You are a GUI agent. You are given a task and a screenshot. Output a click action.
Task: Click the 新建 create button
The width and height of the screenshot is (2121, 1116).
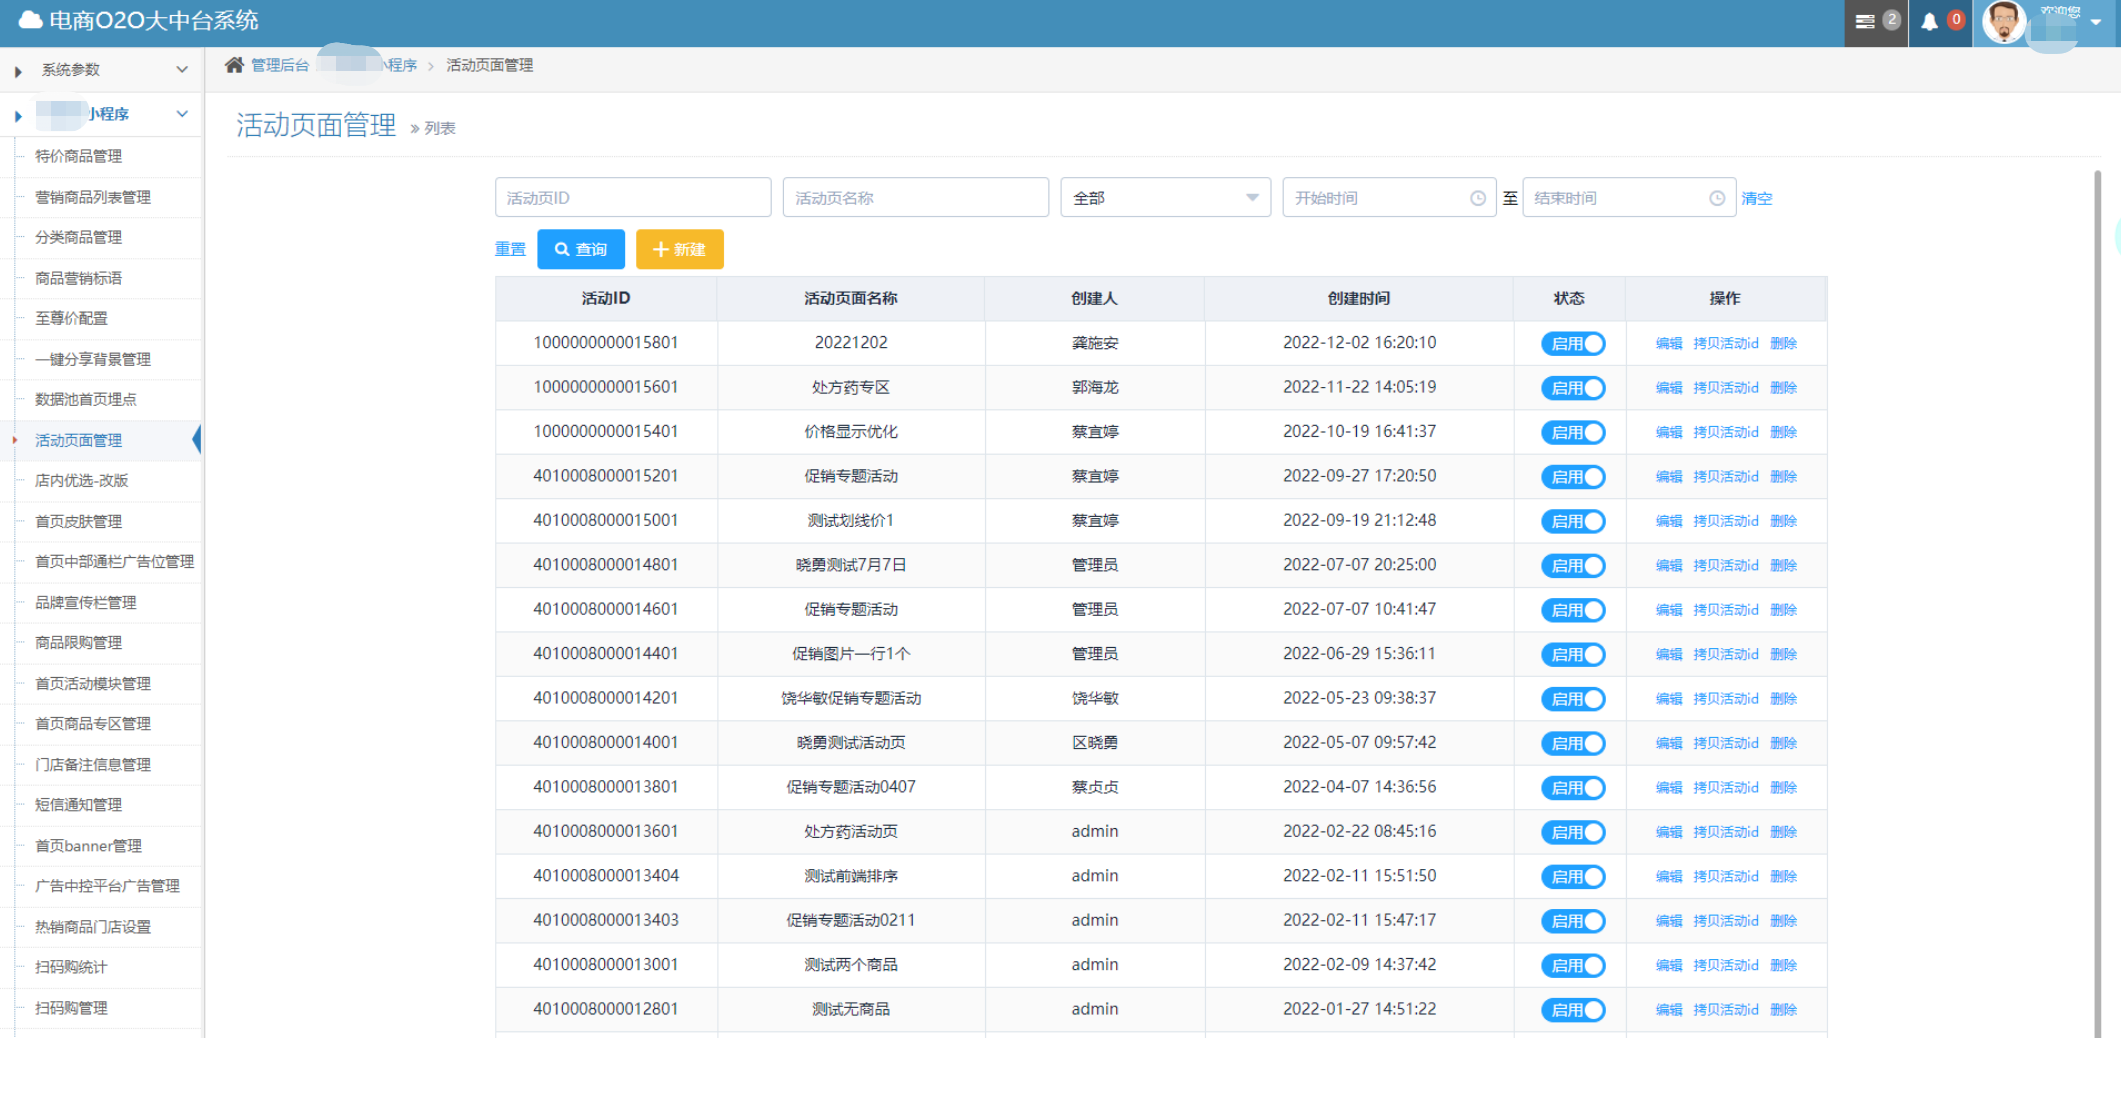pos(680,249)
